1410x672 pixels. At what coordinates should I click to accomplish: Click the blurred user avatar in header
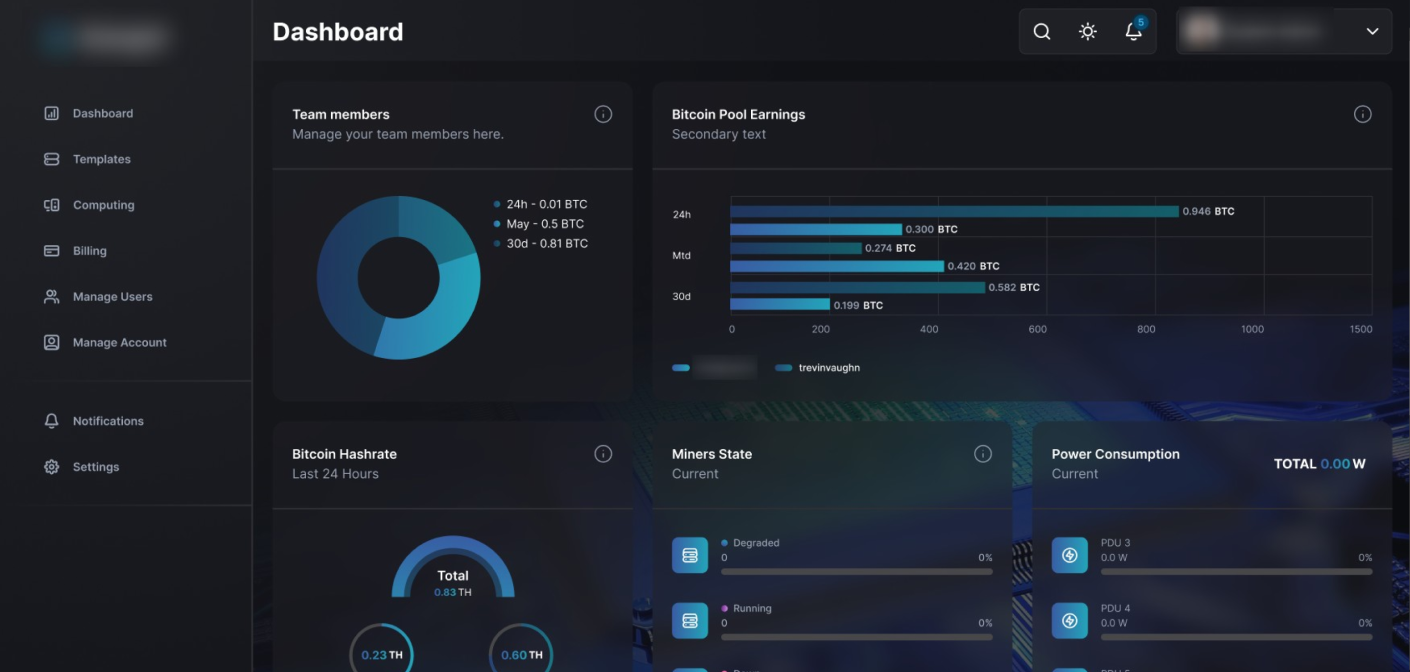pyautogui.click(x=1202, y=31)
